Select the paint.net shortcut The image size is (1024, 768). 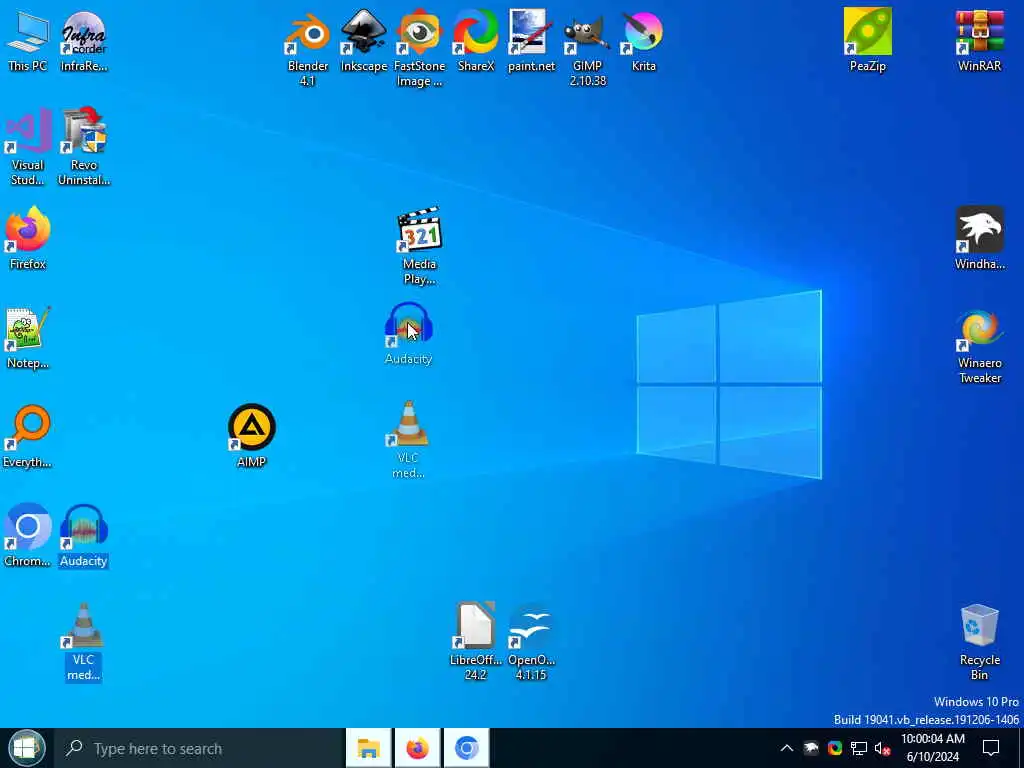click(x=532, y=40)
